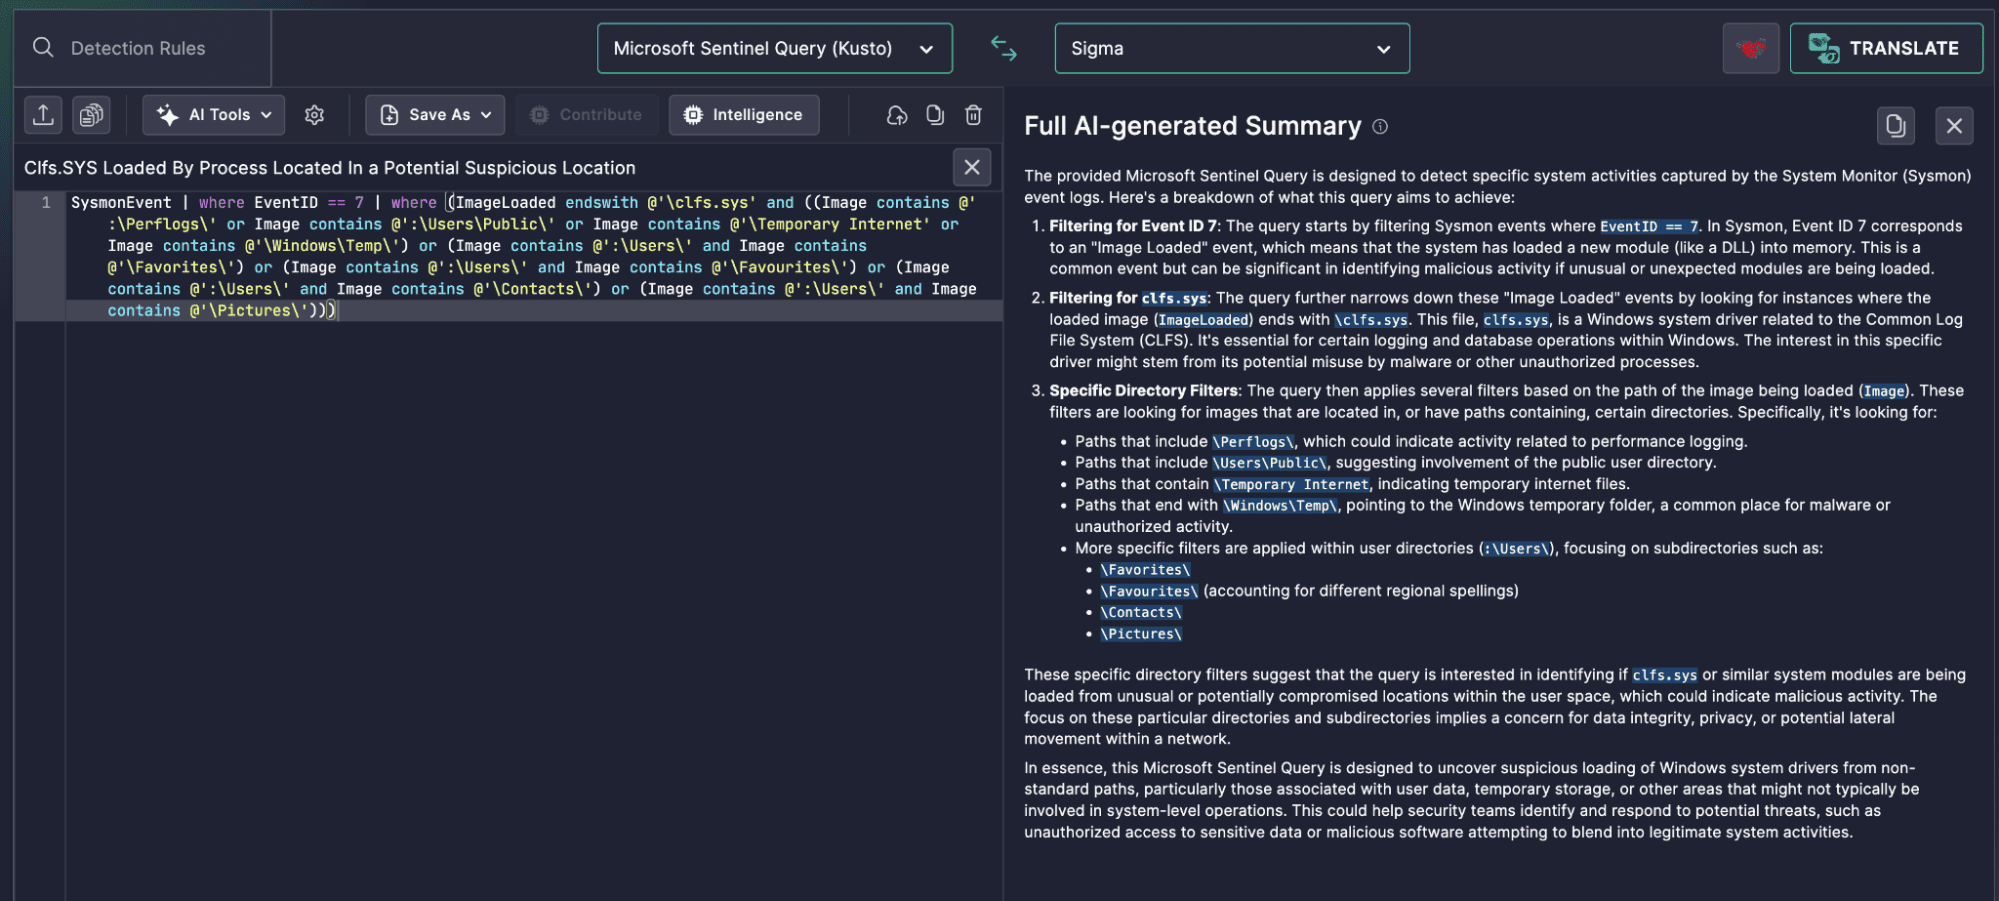Swap source and target languages

tap(1003, 48)
